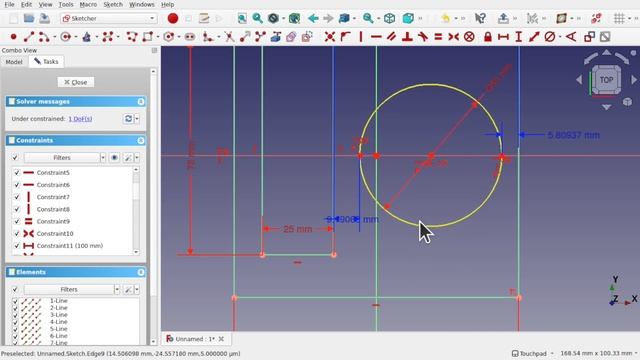This screenshot has height=360, width=640.
Task: Toggle the Elements filter master checkbox
Action: coord(15,289)
